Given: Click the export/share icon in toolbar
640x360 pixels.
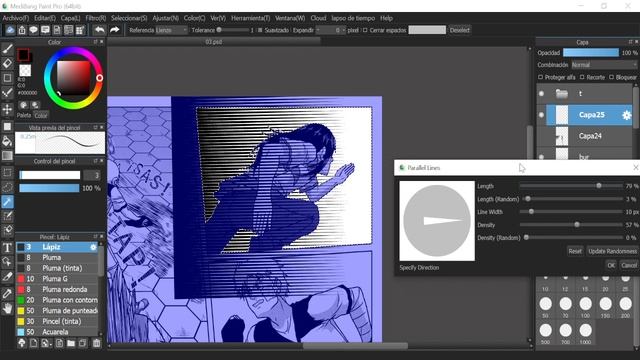Looking at the screenshot, I should (x=22, y=30).
